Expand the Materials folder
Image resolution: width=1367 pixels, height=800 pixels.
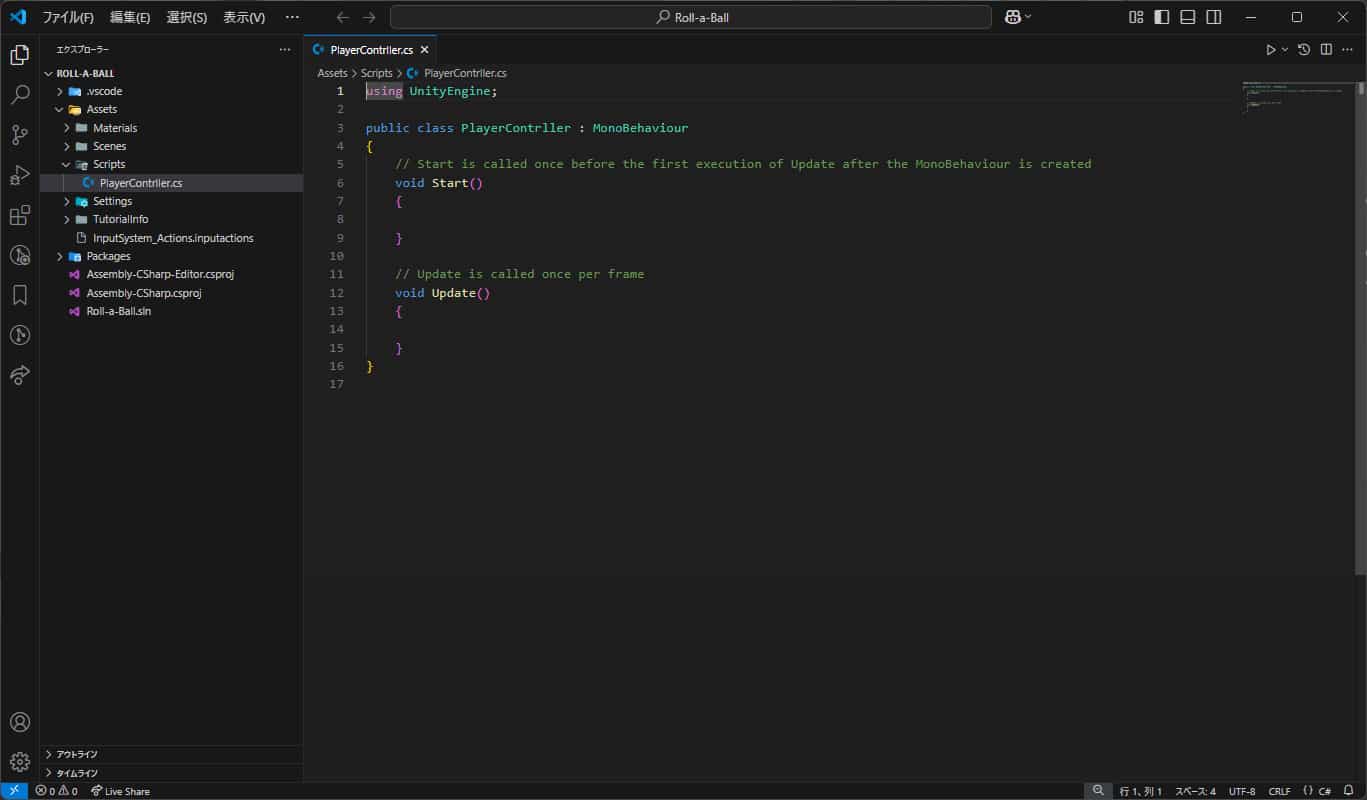coord(114,128)
